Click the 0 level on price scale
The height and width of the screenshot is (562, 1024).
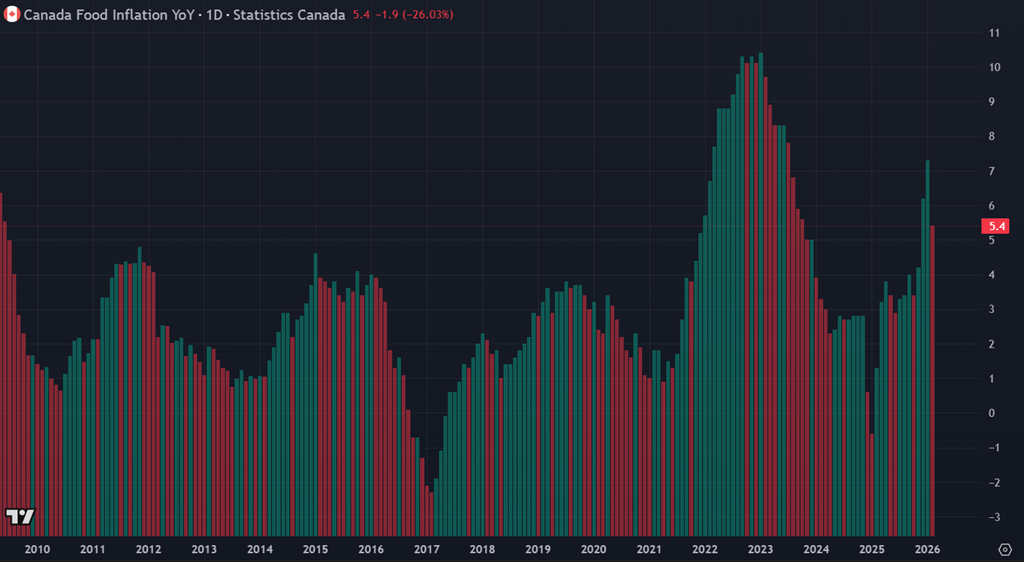[x=994, y=413]
